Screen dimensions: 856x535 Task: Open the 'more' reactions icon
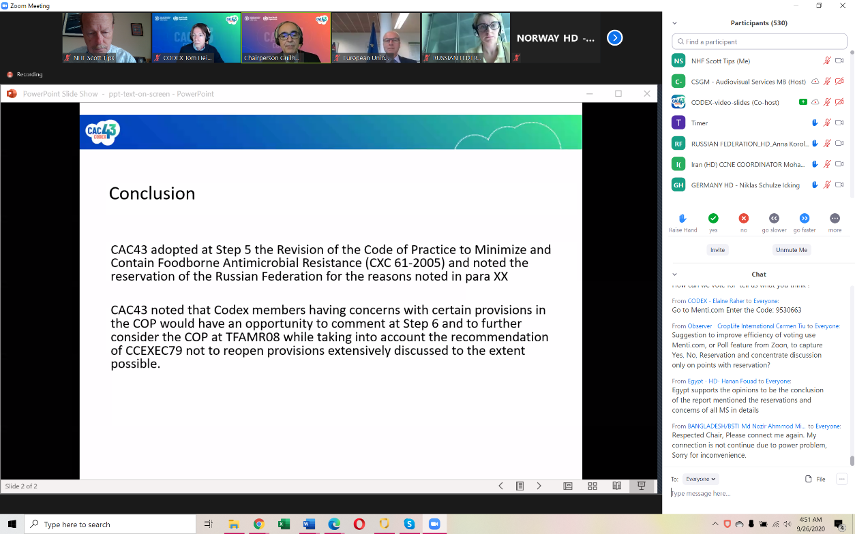click(x=834, y=218)
